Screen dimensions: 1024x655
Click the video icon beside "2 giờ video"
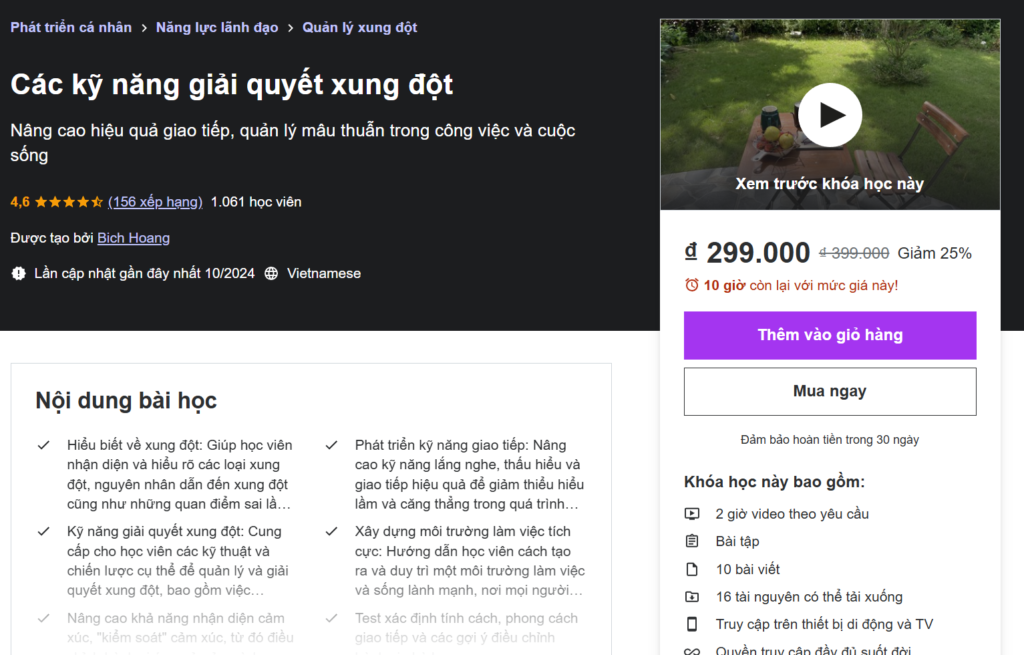pos(694,514)
